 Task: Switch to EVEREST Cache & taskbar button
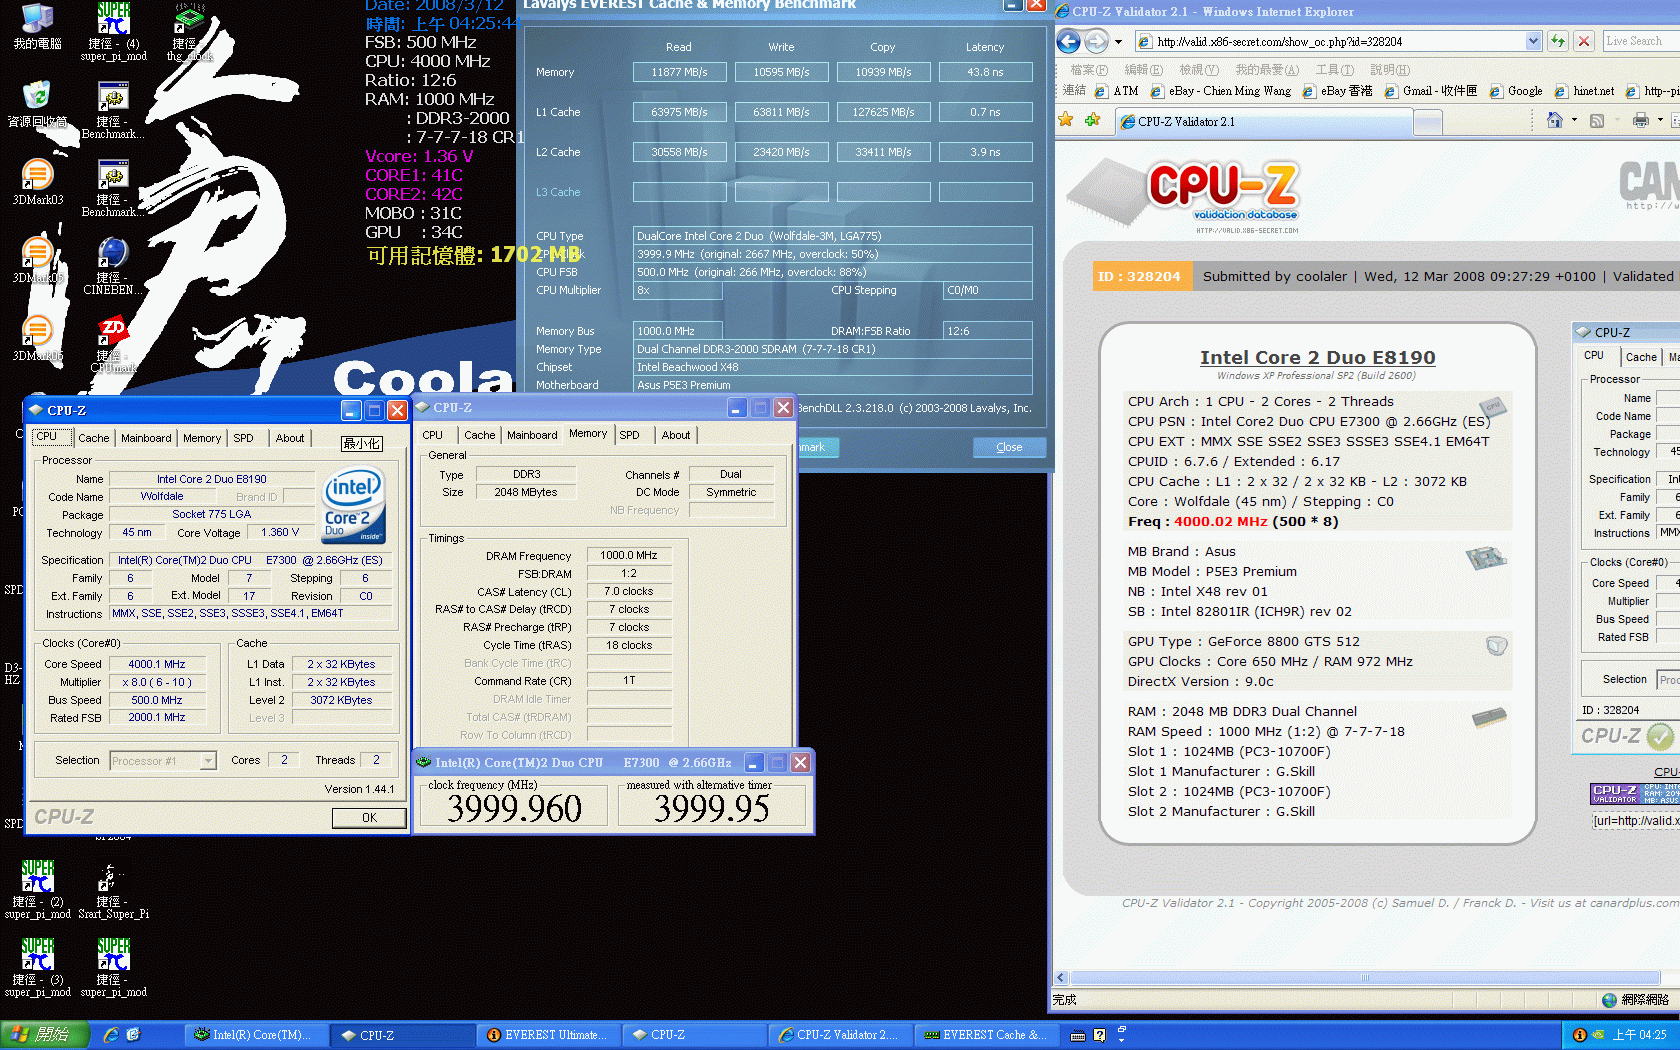click(985, 1035)
